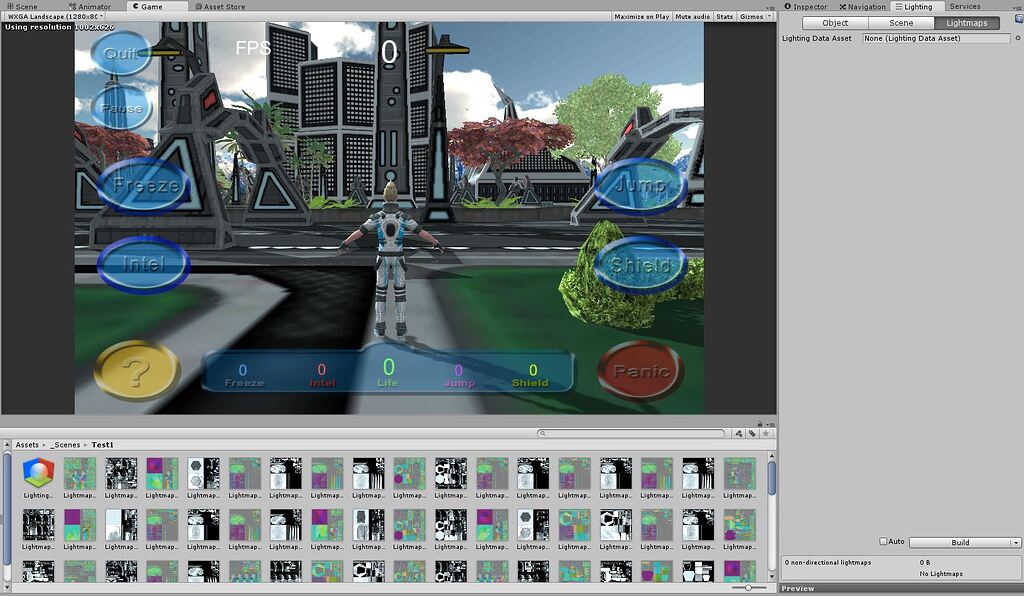Image resolution: width=1024 pixels, height=596 pixels.
Task: Switch to the Asset Store tab
Action: click(x=222, y=6)
